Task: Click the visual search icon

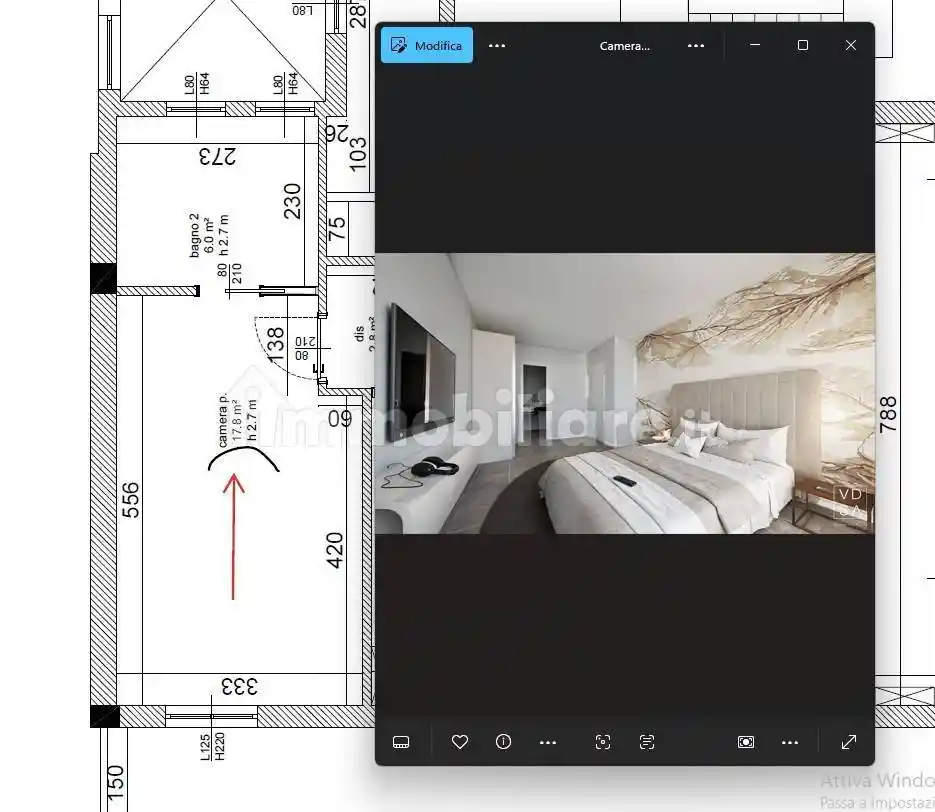Action: pyautogui.click(x=603, y=742)
